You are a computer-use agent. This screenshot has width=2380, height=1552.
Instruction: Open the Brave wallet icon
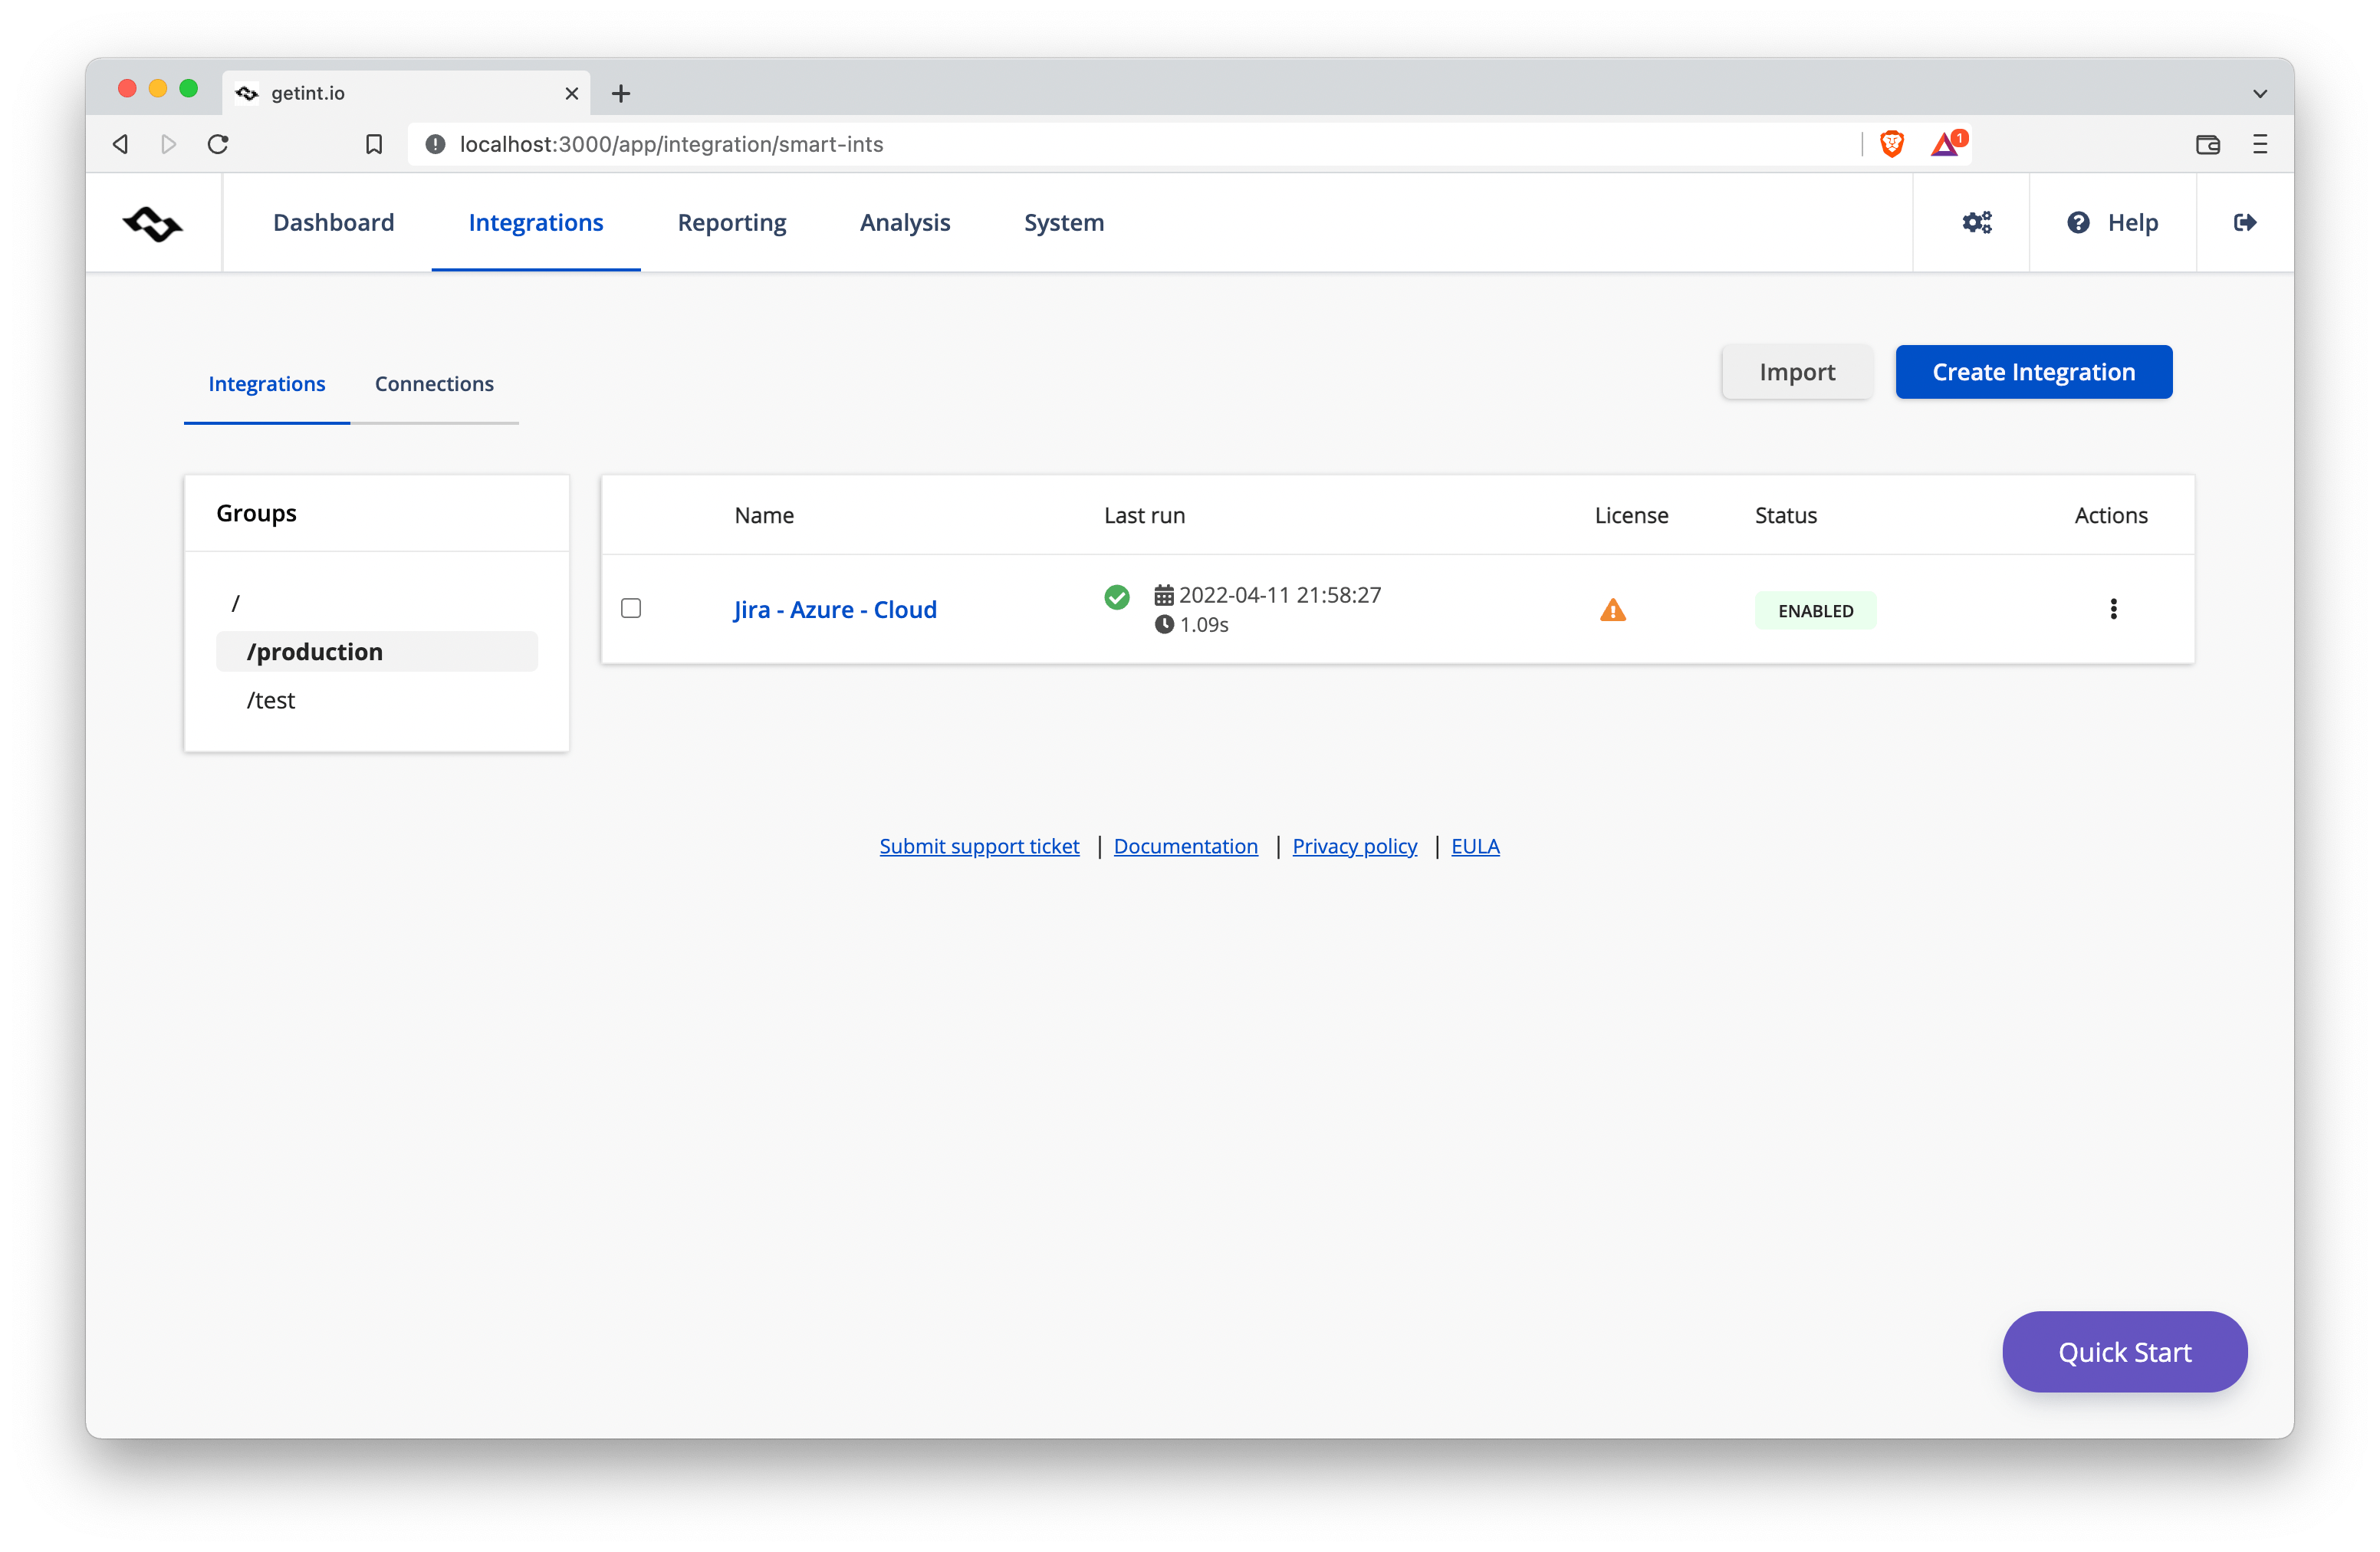pyautogui.click(x=2207, y=144)
